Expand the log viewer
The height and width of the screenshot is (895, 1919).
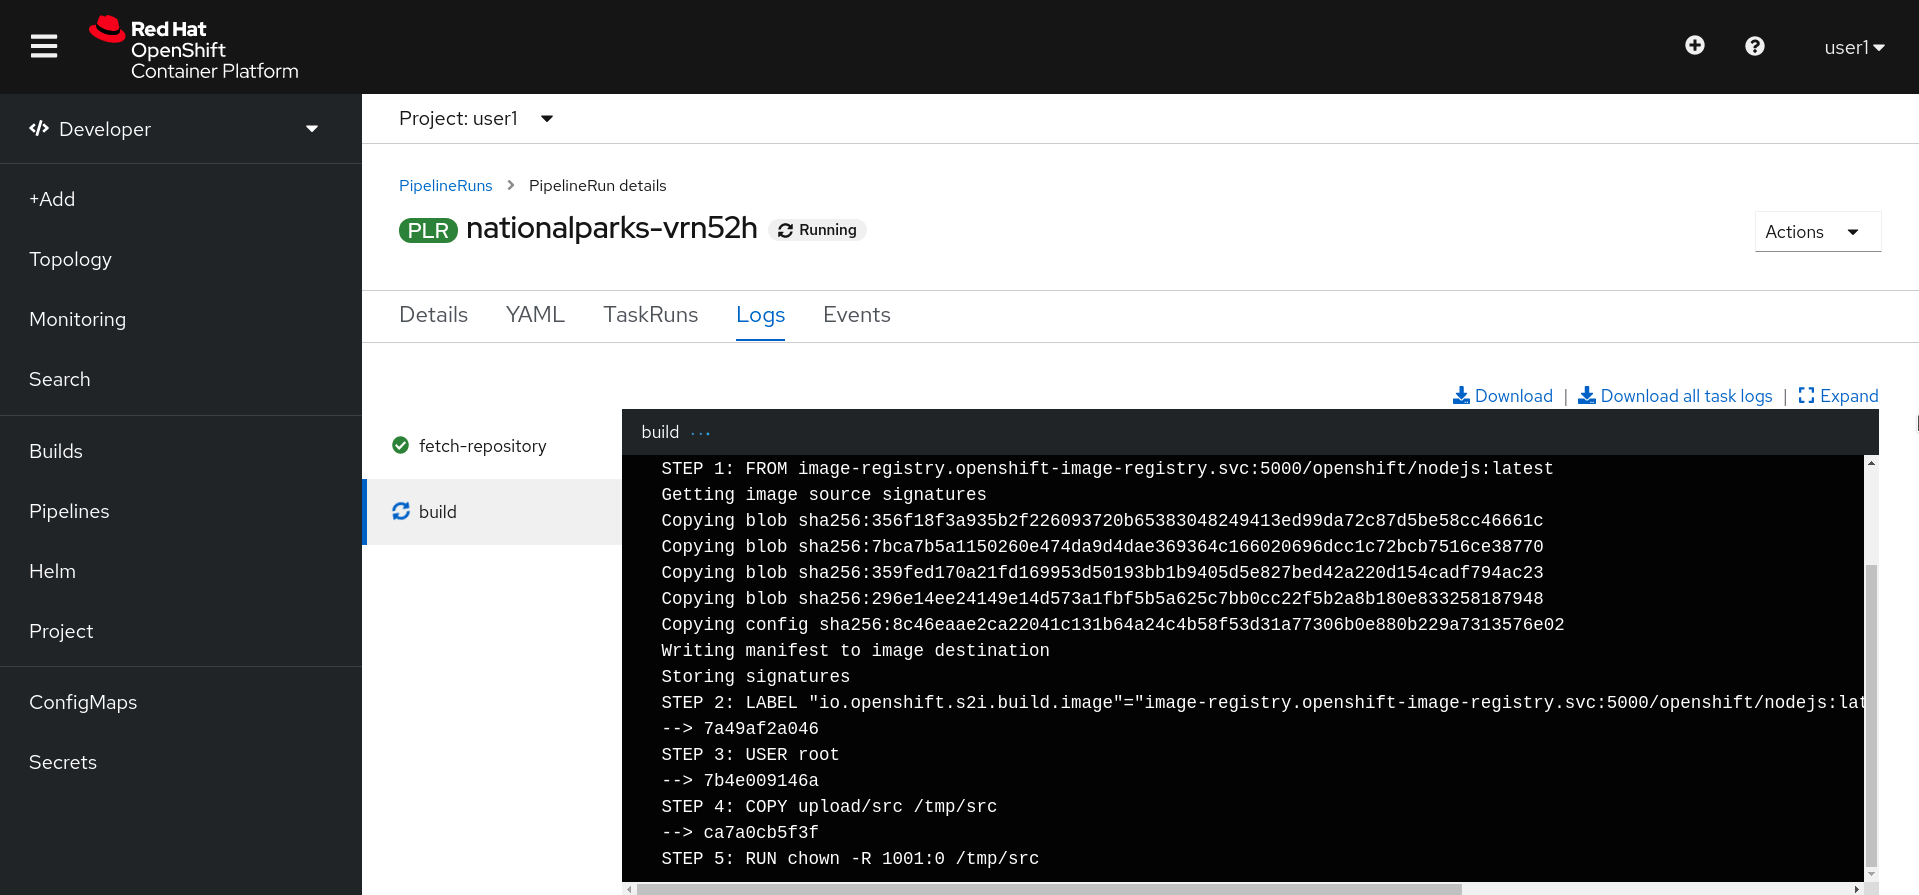pyautogui.click(x=1838, y=396)
